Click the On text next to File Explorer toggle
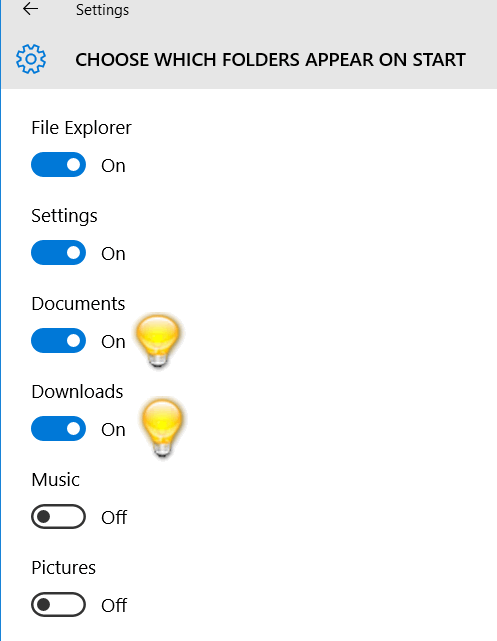This screenshot has width=497, height=641. pos(113,166)
